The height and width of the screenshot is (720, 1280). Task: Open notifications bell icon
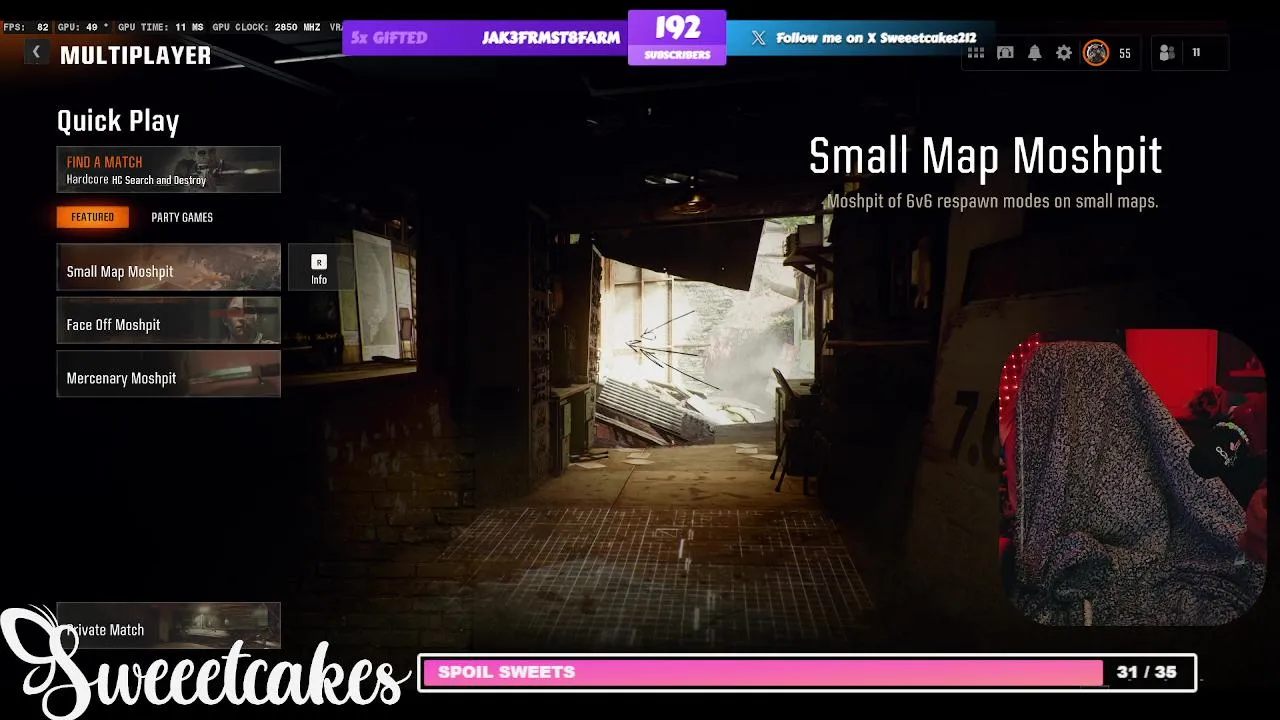pyautogui.click(x=1035, y=53)
